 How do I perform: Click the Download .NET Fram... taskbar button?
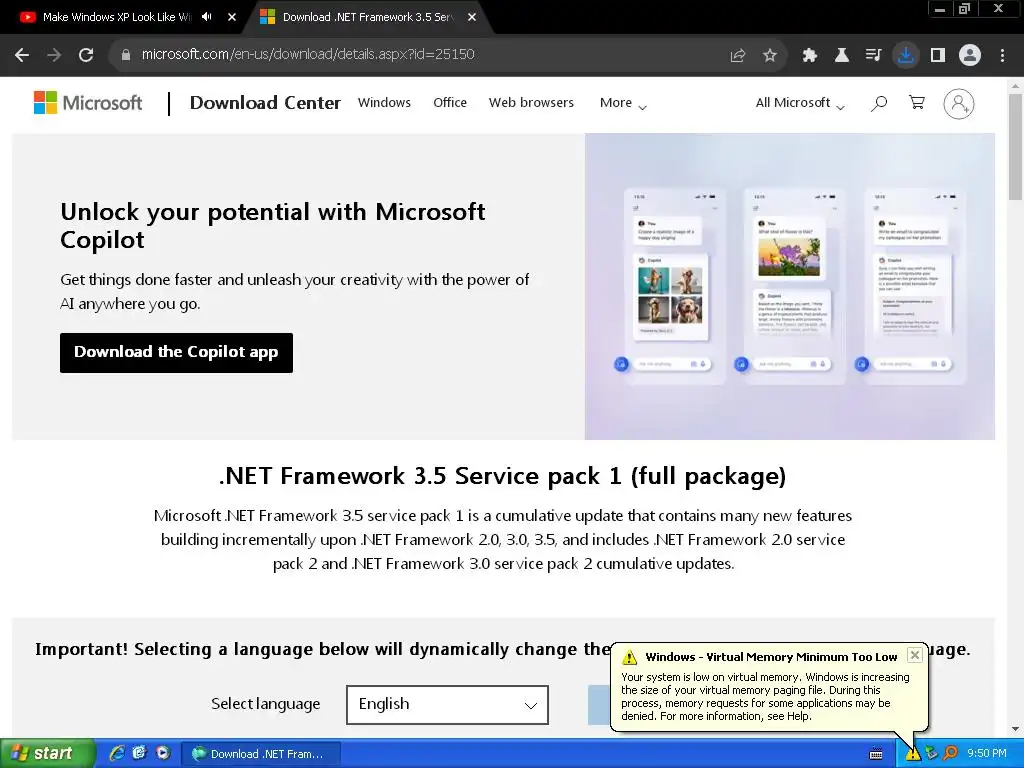(x=260, y=754)
